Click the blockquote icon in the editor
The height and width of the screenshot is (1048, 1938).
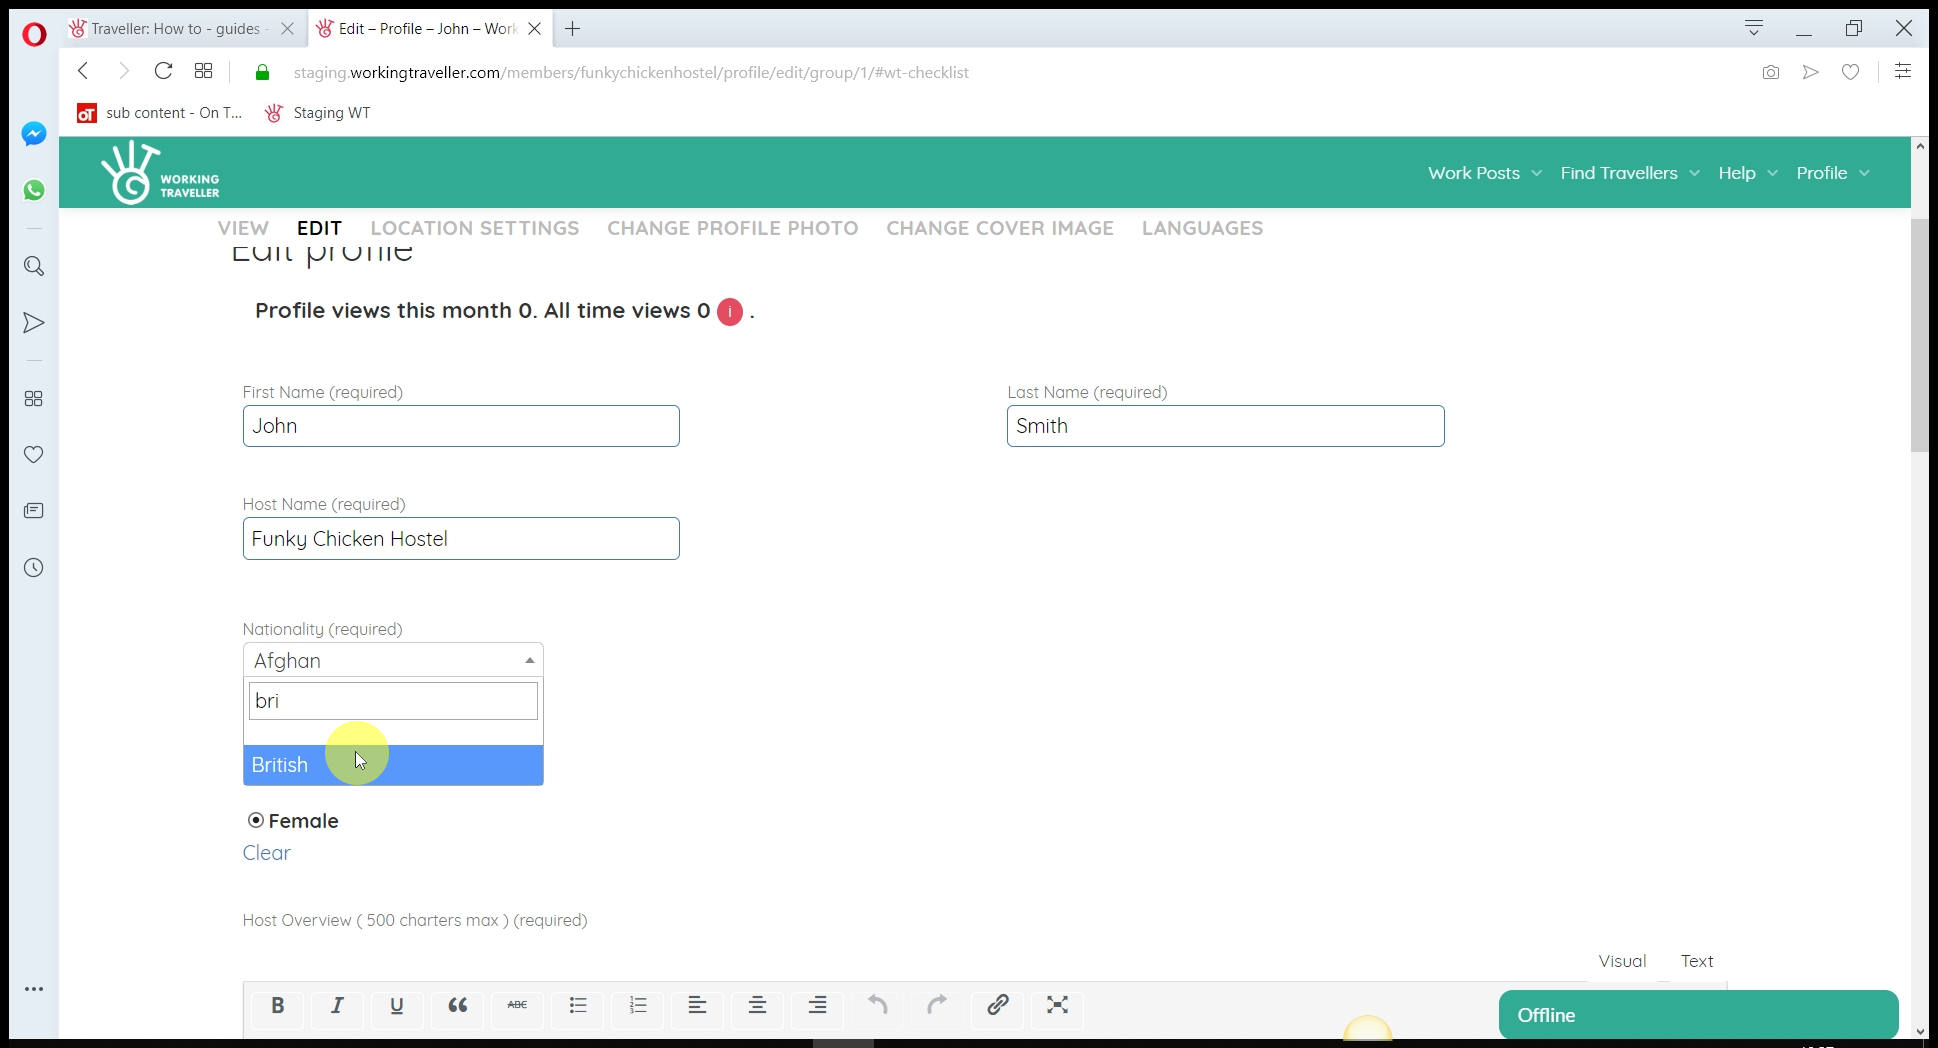coord(457,1005)
